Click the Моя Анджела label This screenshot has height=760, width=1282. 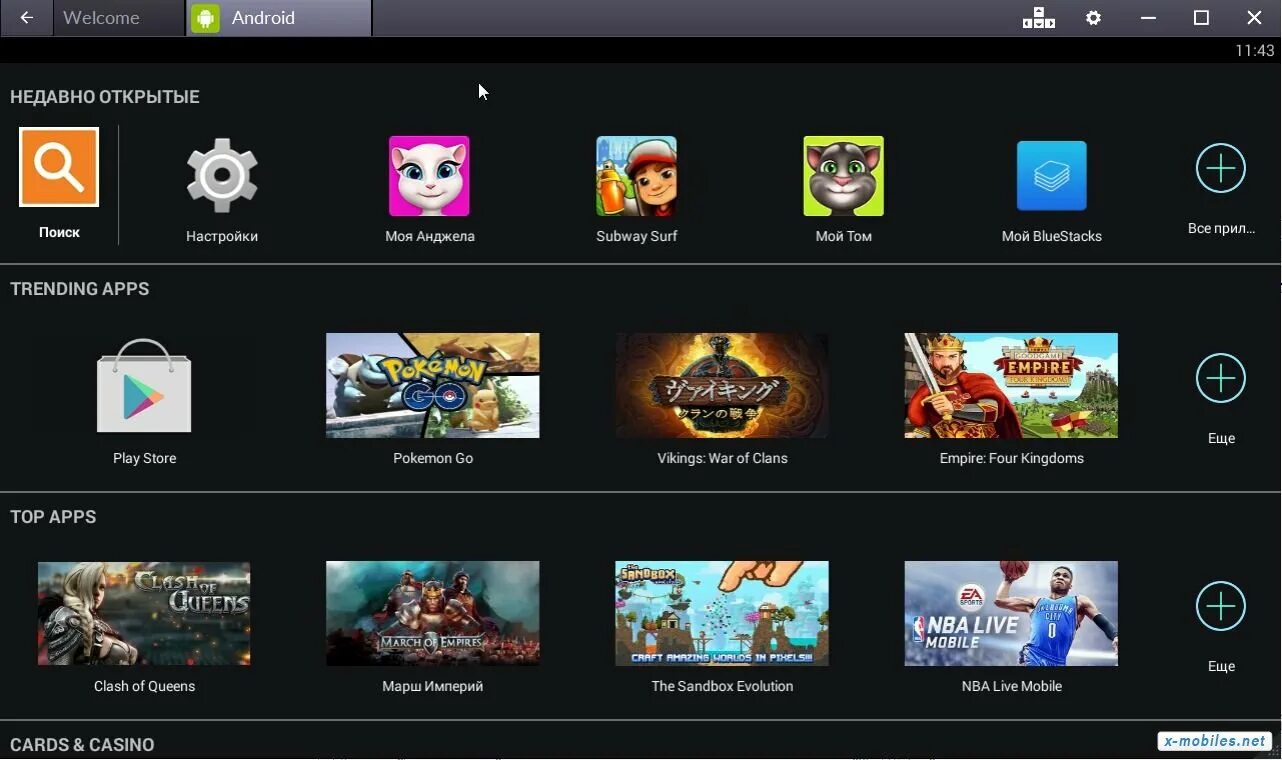pyautogui.click(x=430, y=237)
